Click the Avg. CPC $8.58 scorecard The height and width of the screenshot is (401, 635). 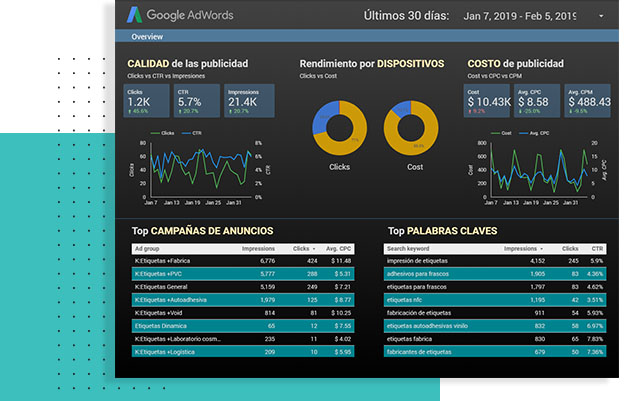537,101
